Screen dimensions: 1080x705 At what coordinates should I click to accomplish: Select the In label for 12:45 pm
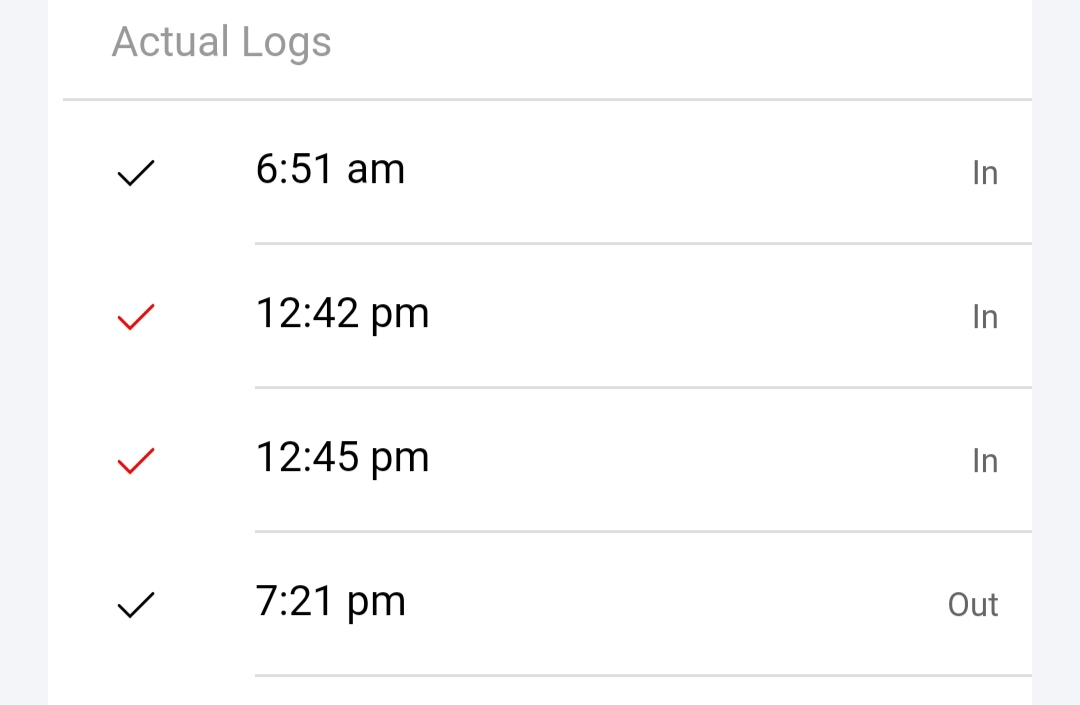pyautogui.click(x=985, y=461)
